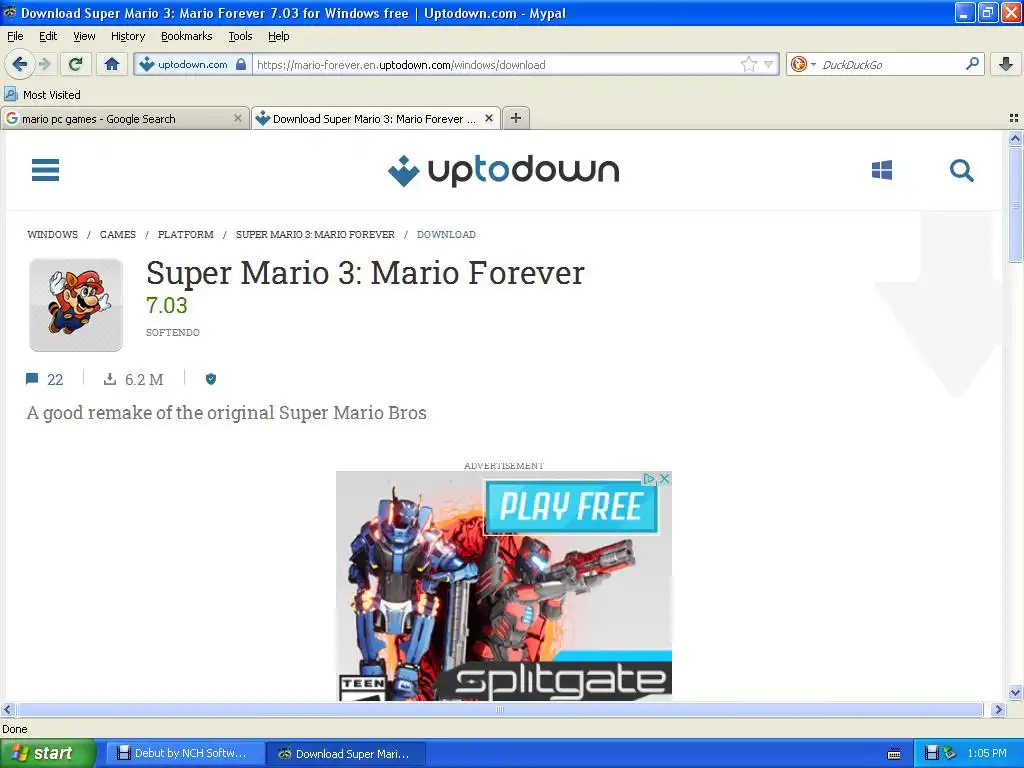Reload the current page
This screenshot has width=1024, height=768.
(76, 64)
